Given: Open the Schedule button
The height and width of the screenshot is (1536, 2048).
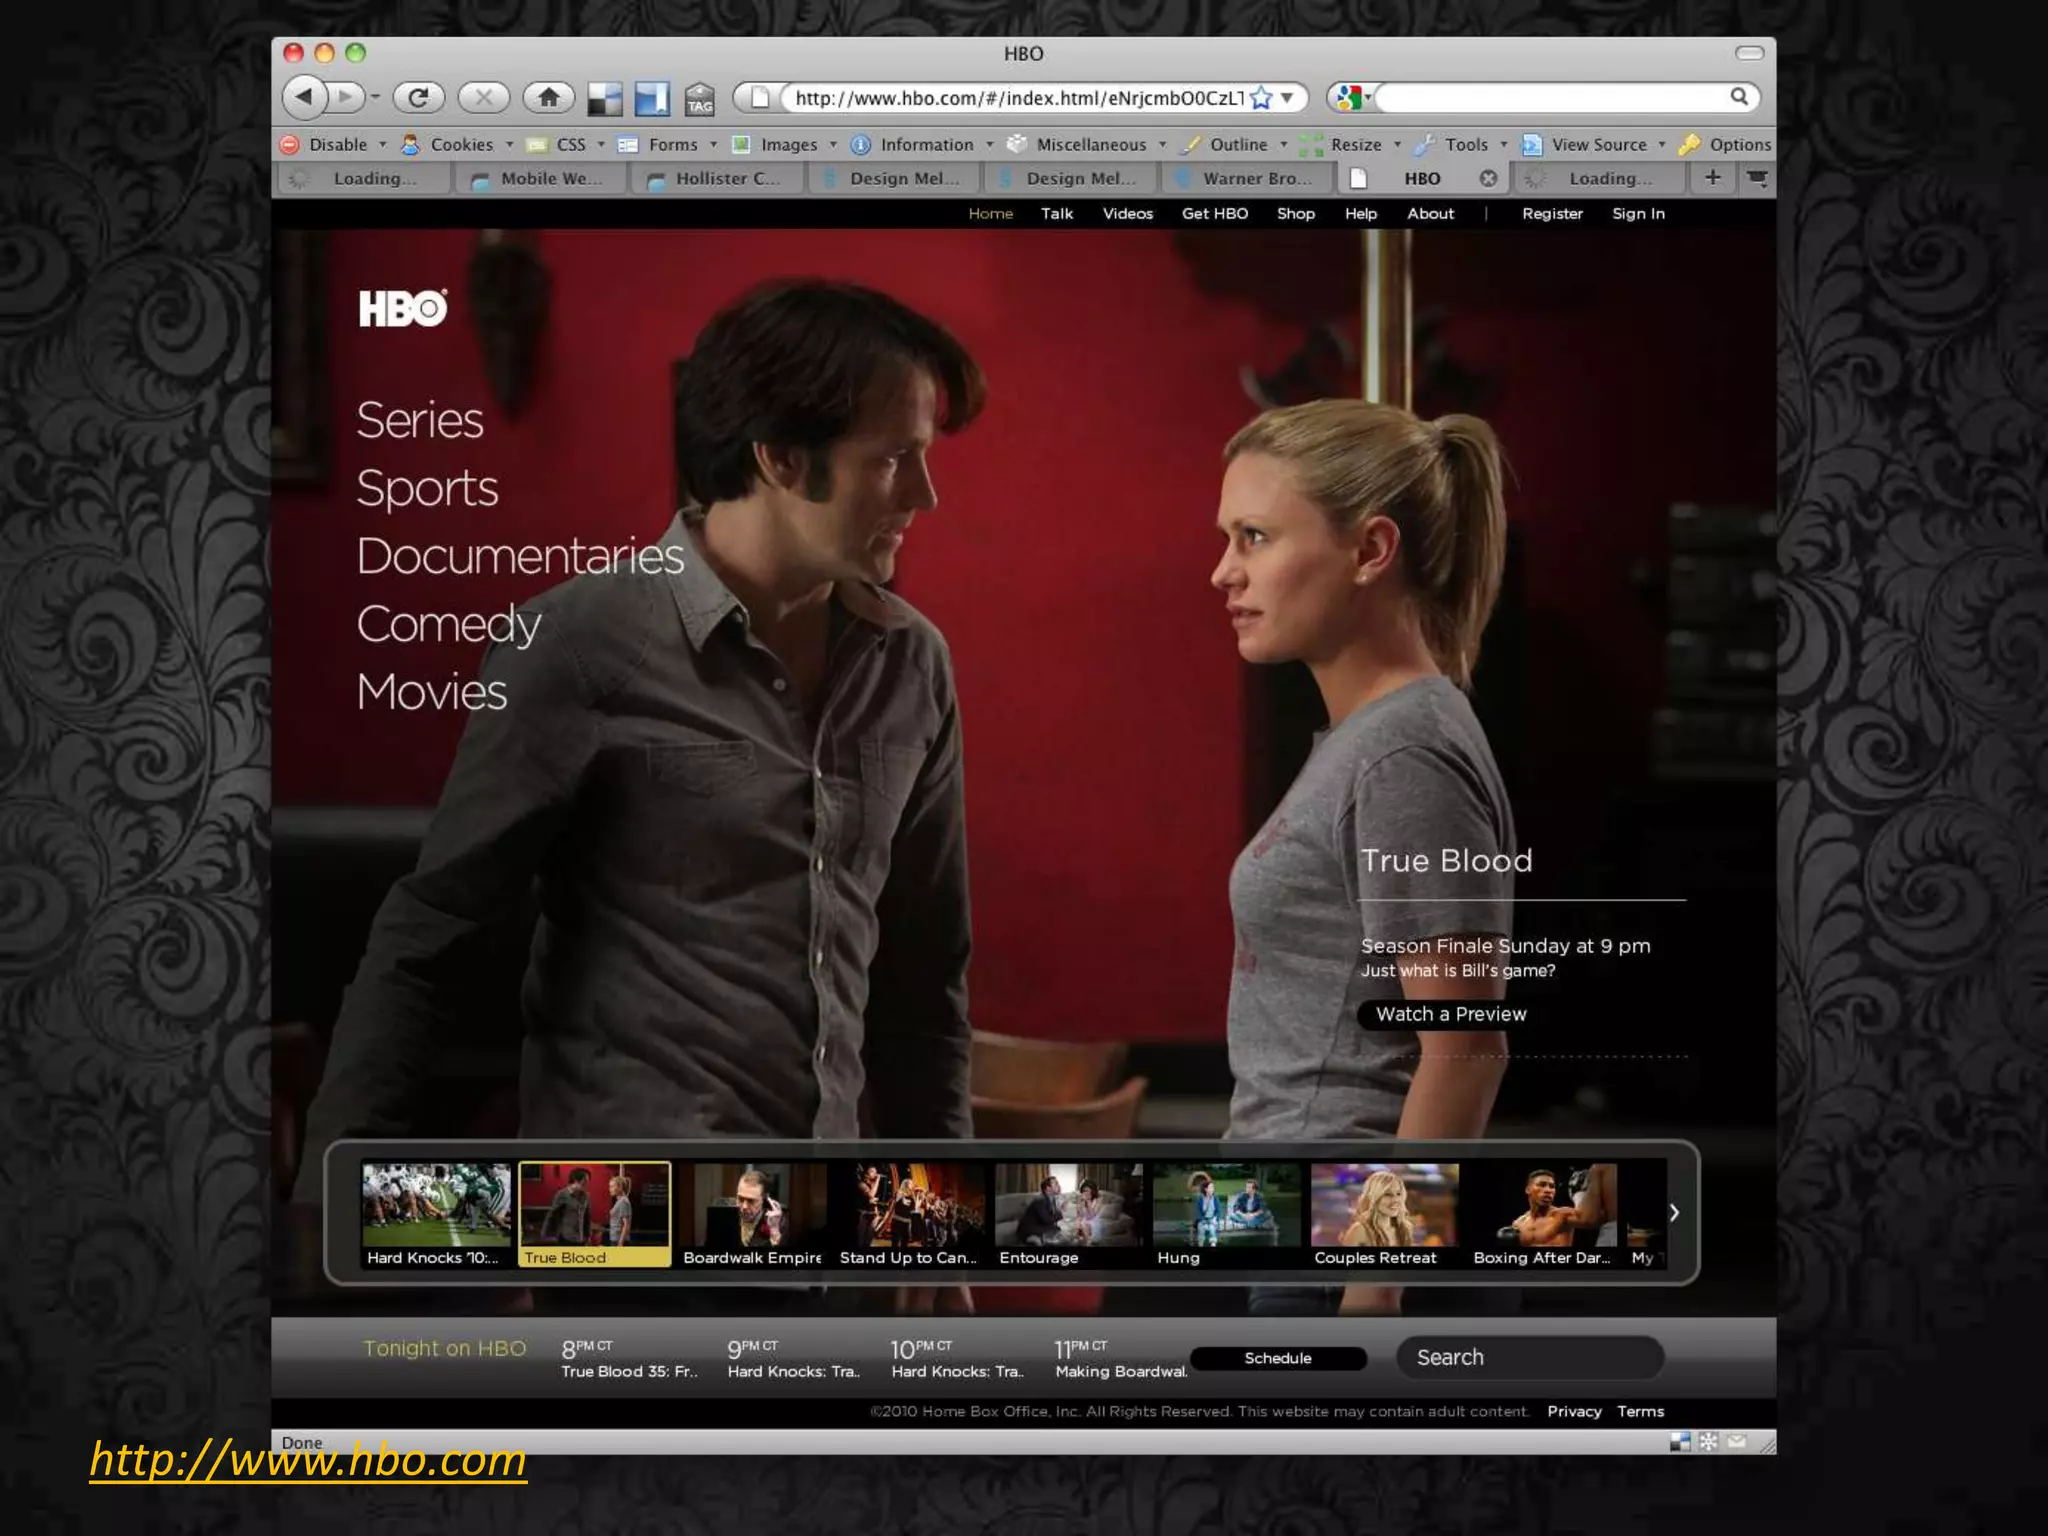Looking at the screenshot, I should tap(1277, 1358).
